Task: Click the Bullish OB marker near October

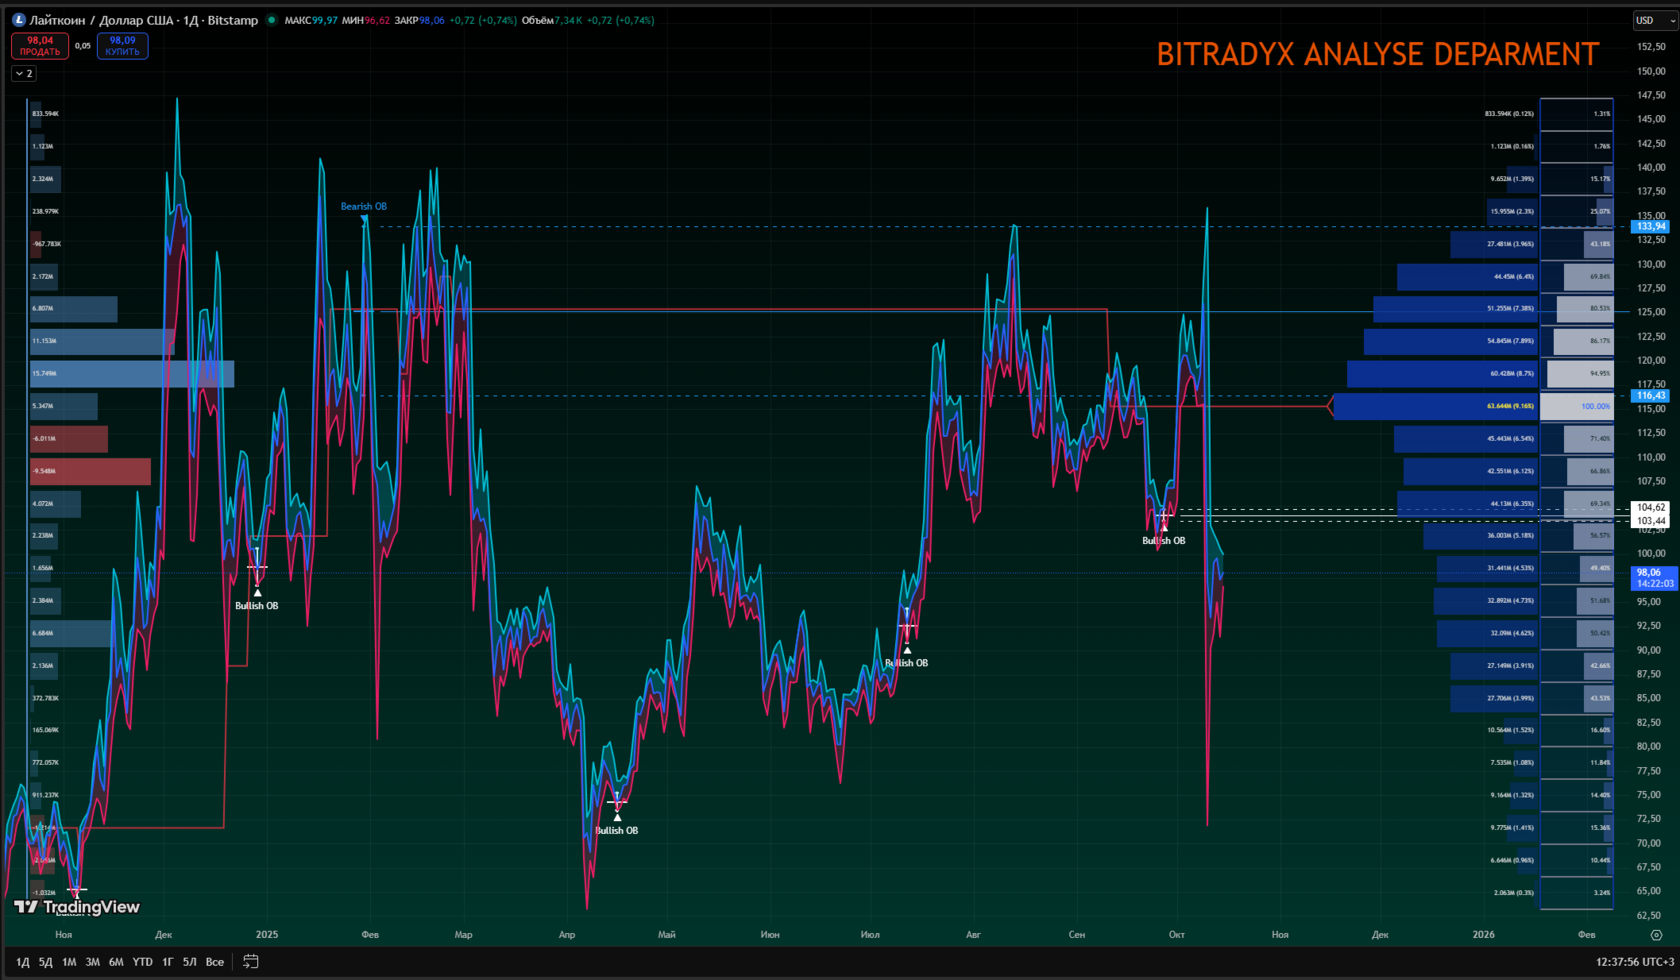Action: click(1164, 541)
